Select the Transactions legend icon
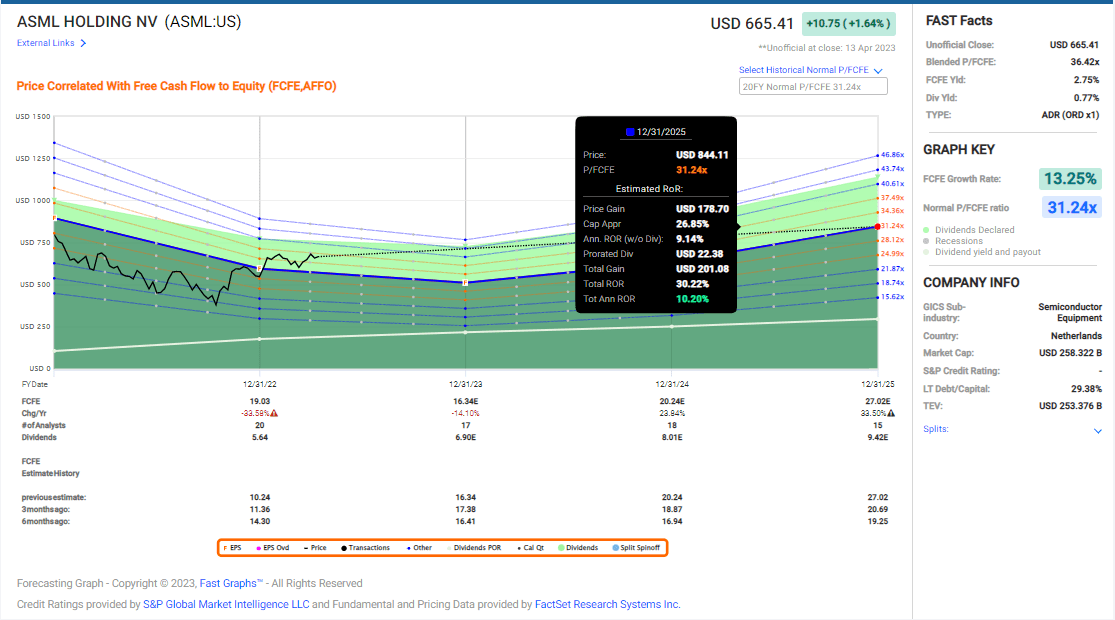 (343, 547)
